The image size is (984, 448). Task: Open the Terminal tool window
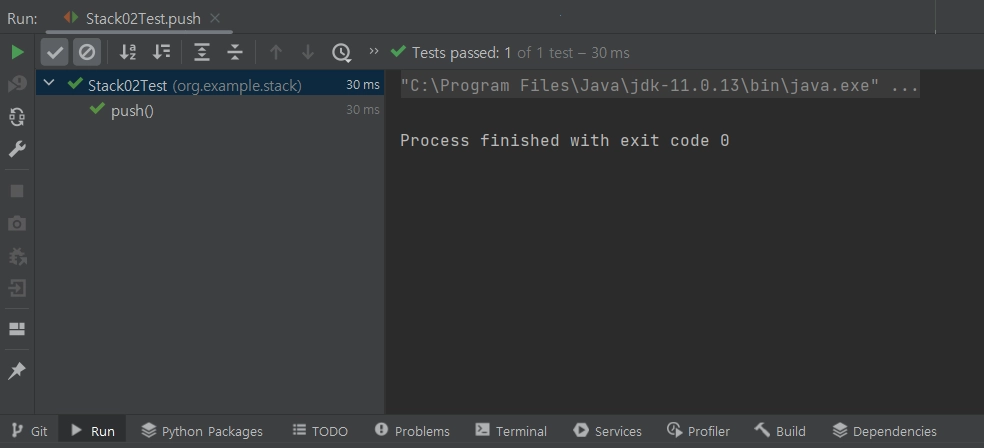pos(511,431)
